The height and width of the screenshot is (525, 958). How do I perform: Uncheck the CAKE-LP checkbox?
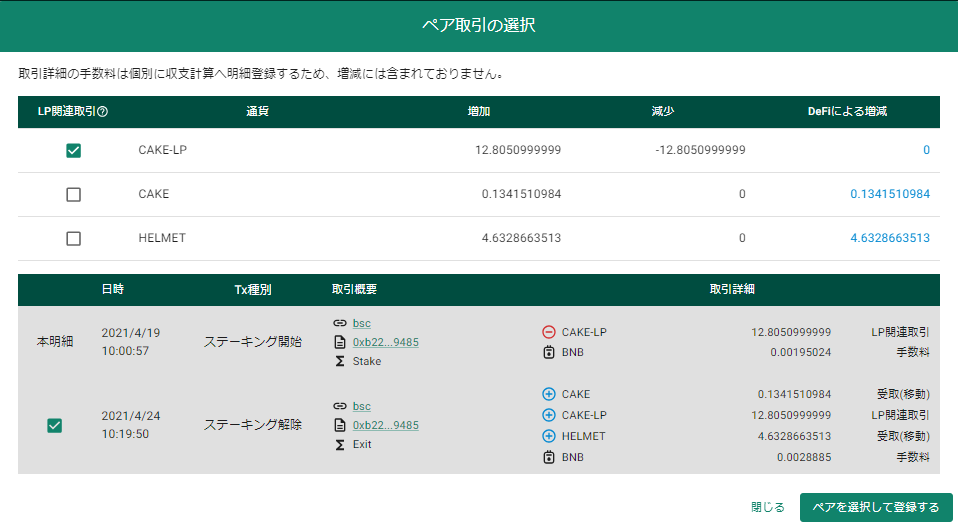pos(73,150)
